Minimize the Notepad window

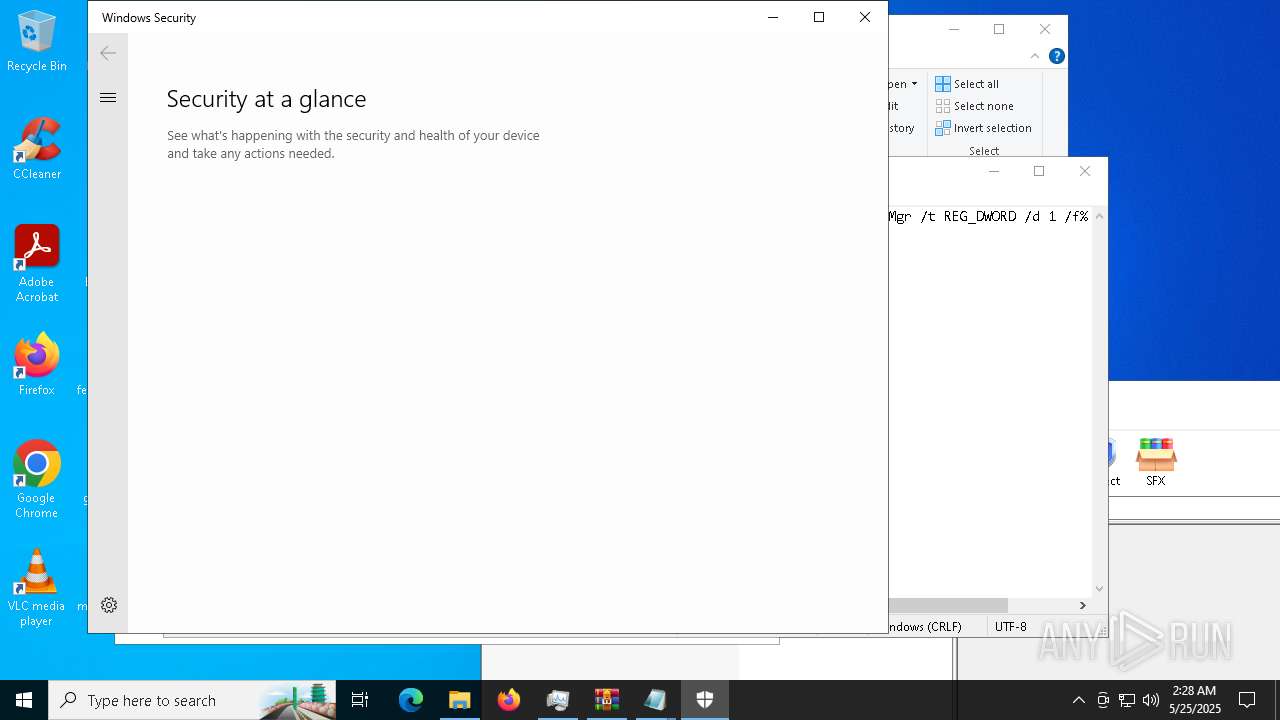993,171
